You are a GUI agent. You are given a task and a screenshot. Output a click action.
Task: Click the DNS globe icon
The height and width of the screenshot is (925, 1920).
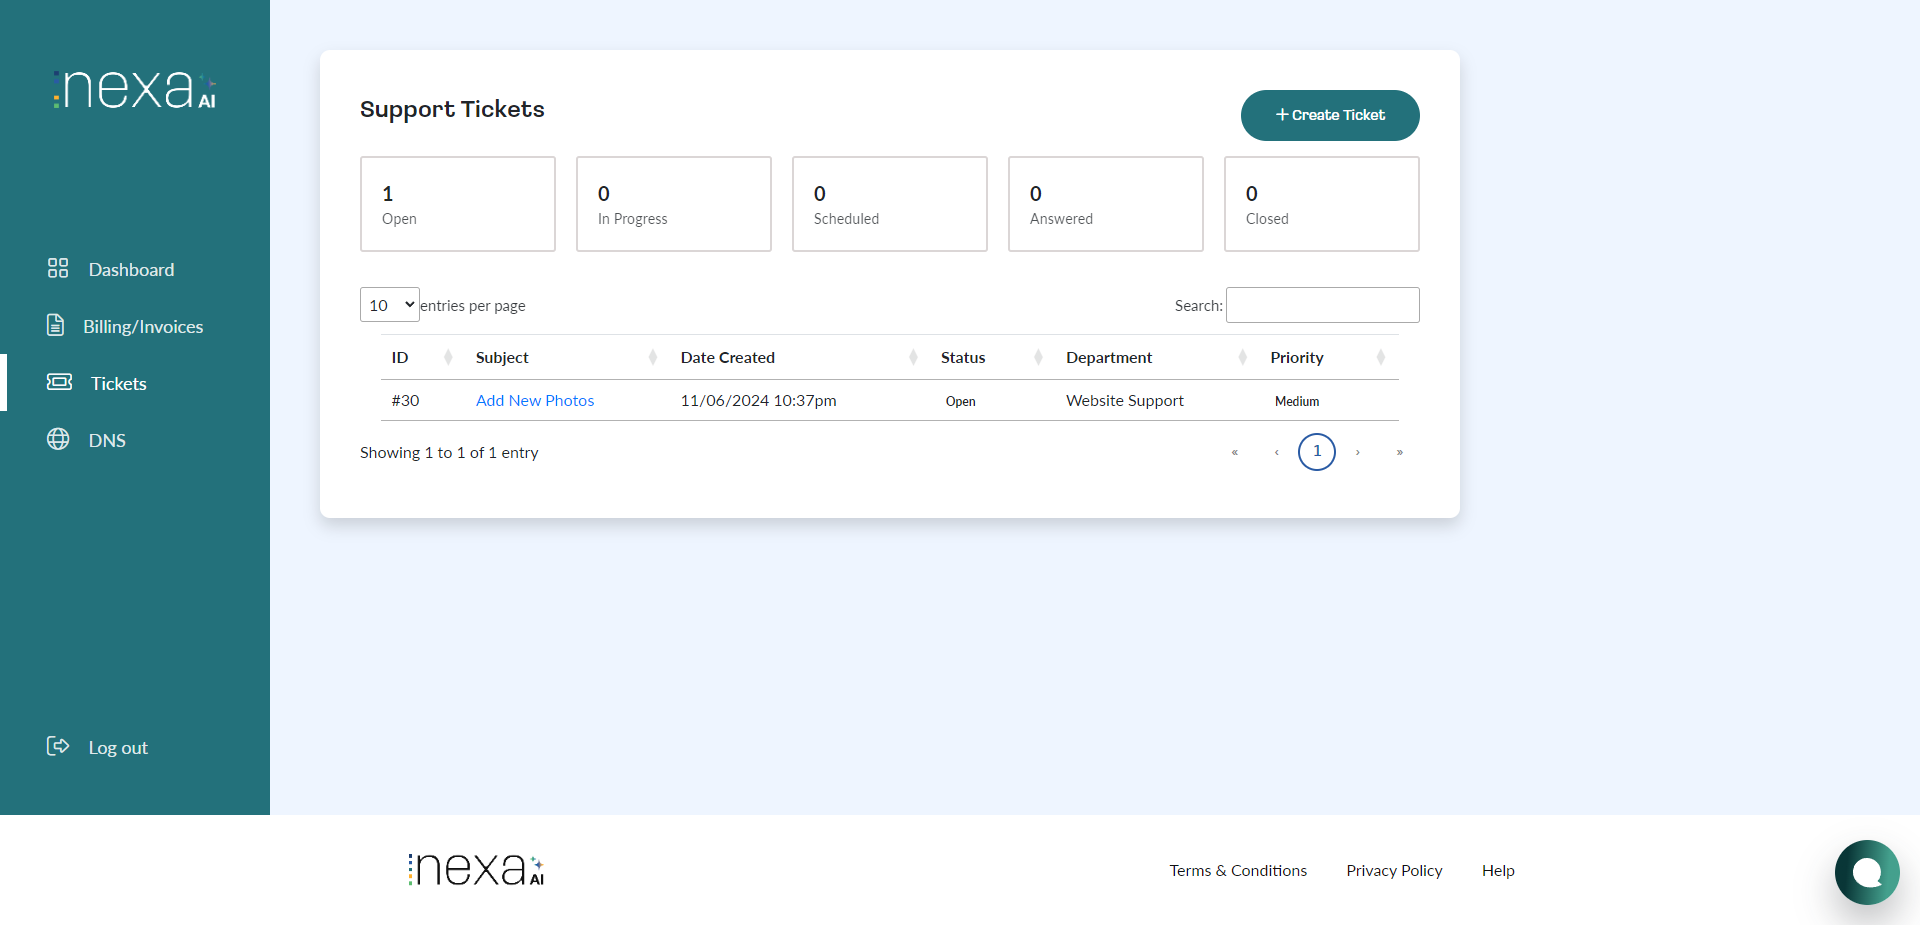tap(58, 439)
